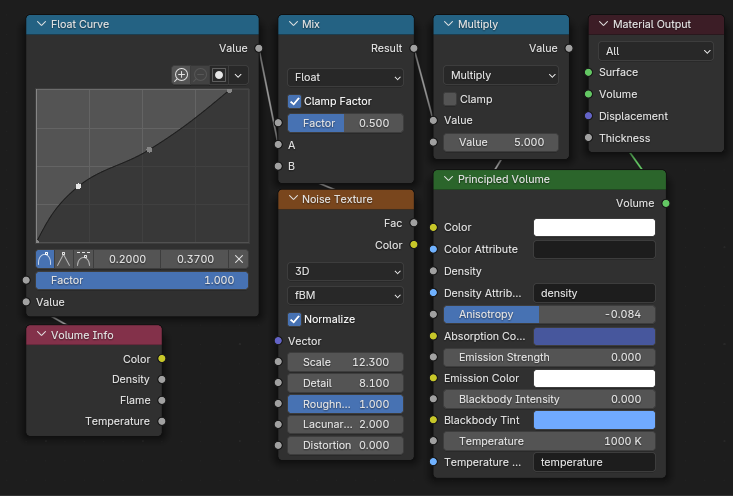The image size is (733, 496).
Task: Adjust the Mix Factor 0.500 slider
Action: tap(345, 123)
